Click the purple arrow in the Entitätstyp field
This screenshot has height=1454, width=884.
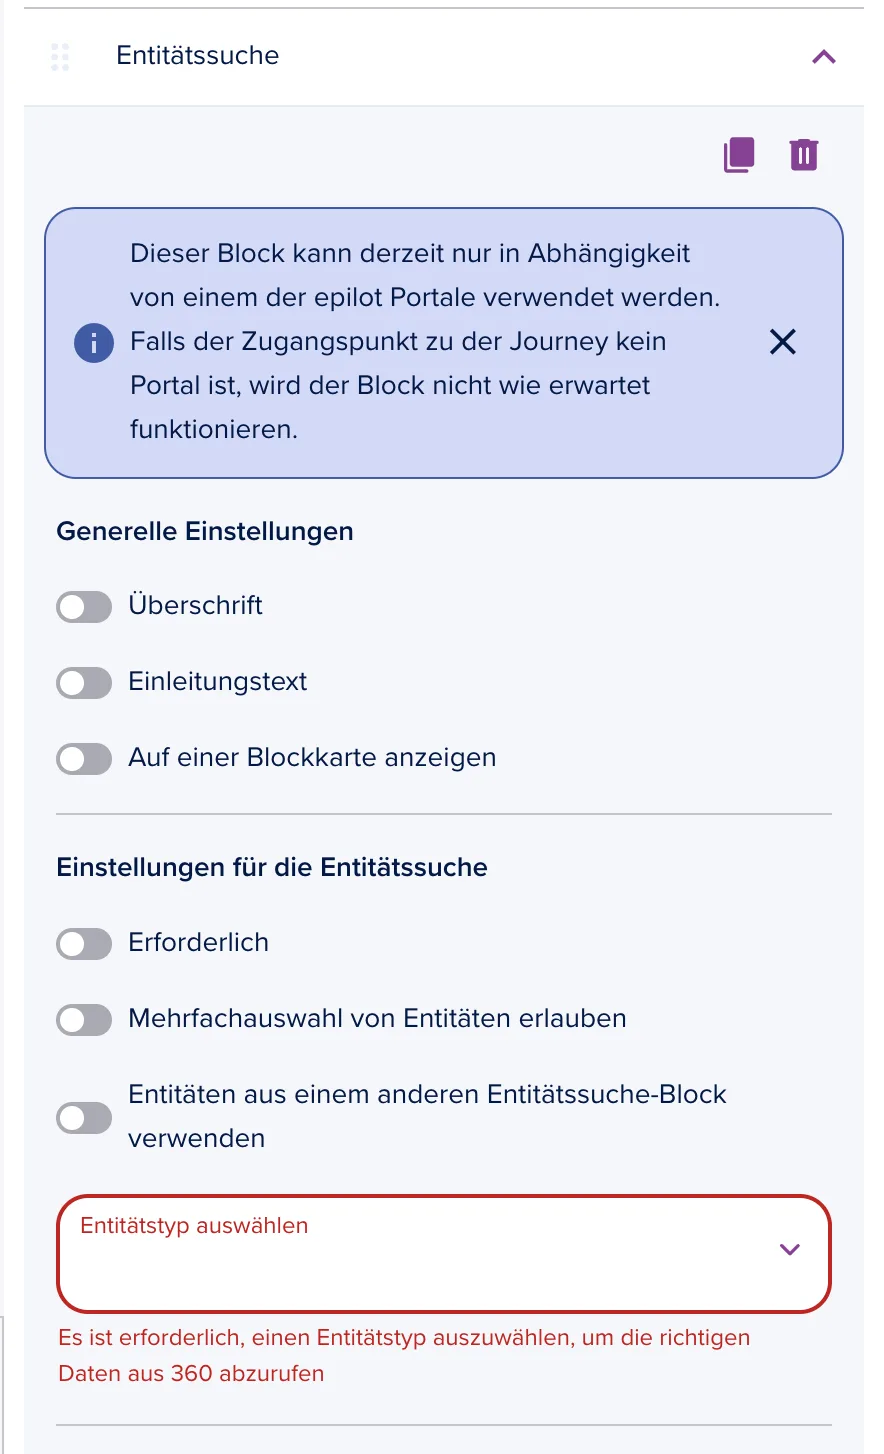click(790, 1249)
